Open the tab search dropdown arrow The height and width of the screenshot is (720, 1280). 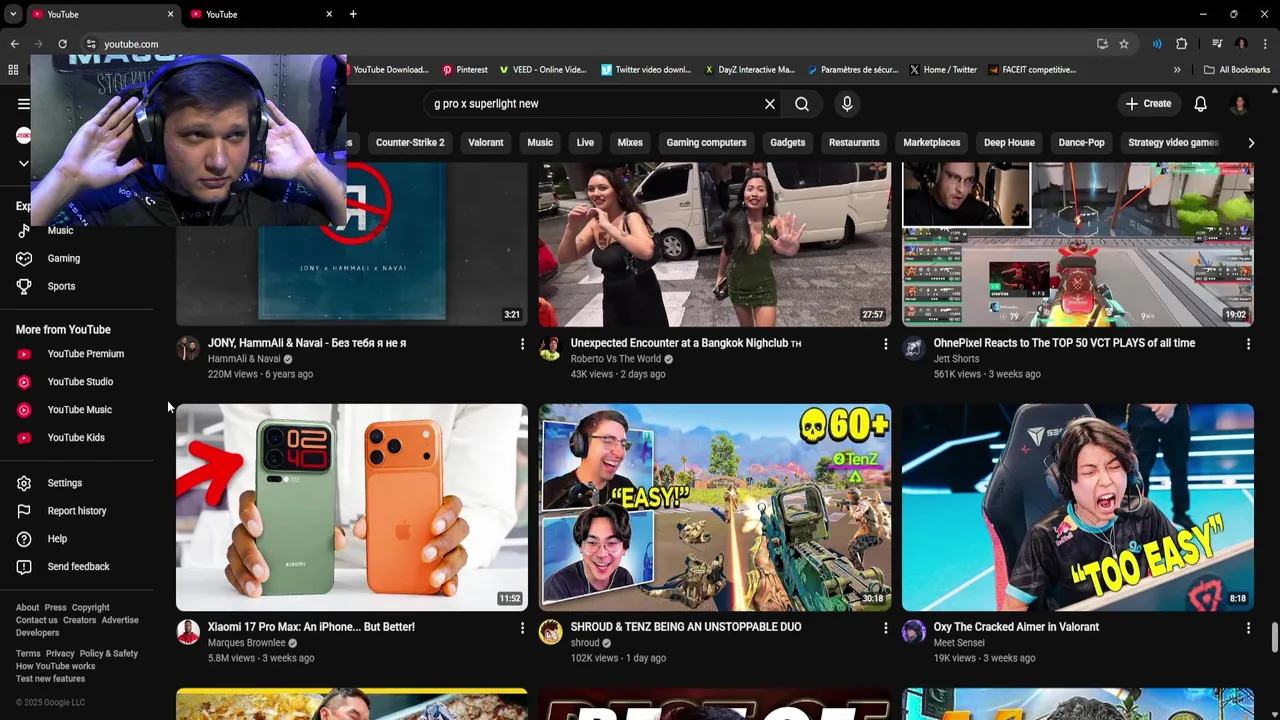tap(13, 14)
